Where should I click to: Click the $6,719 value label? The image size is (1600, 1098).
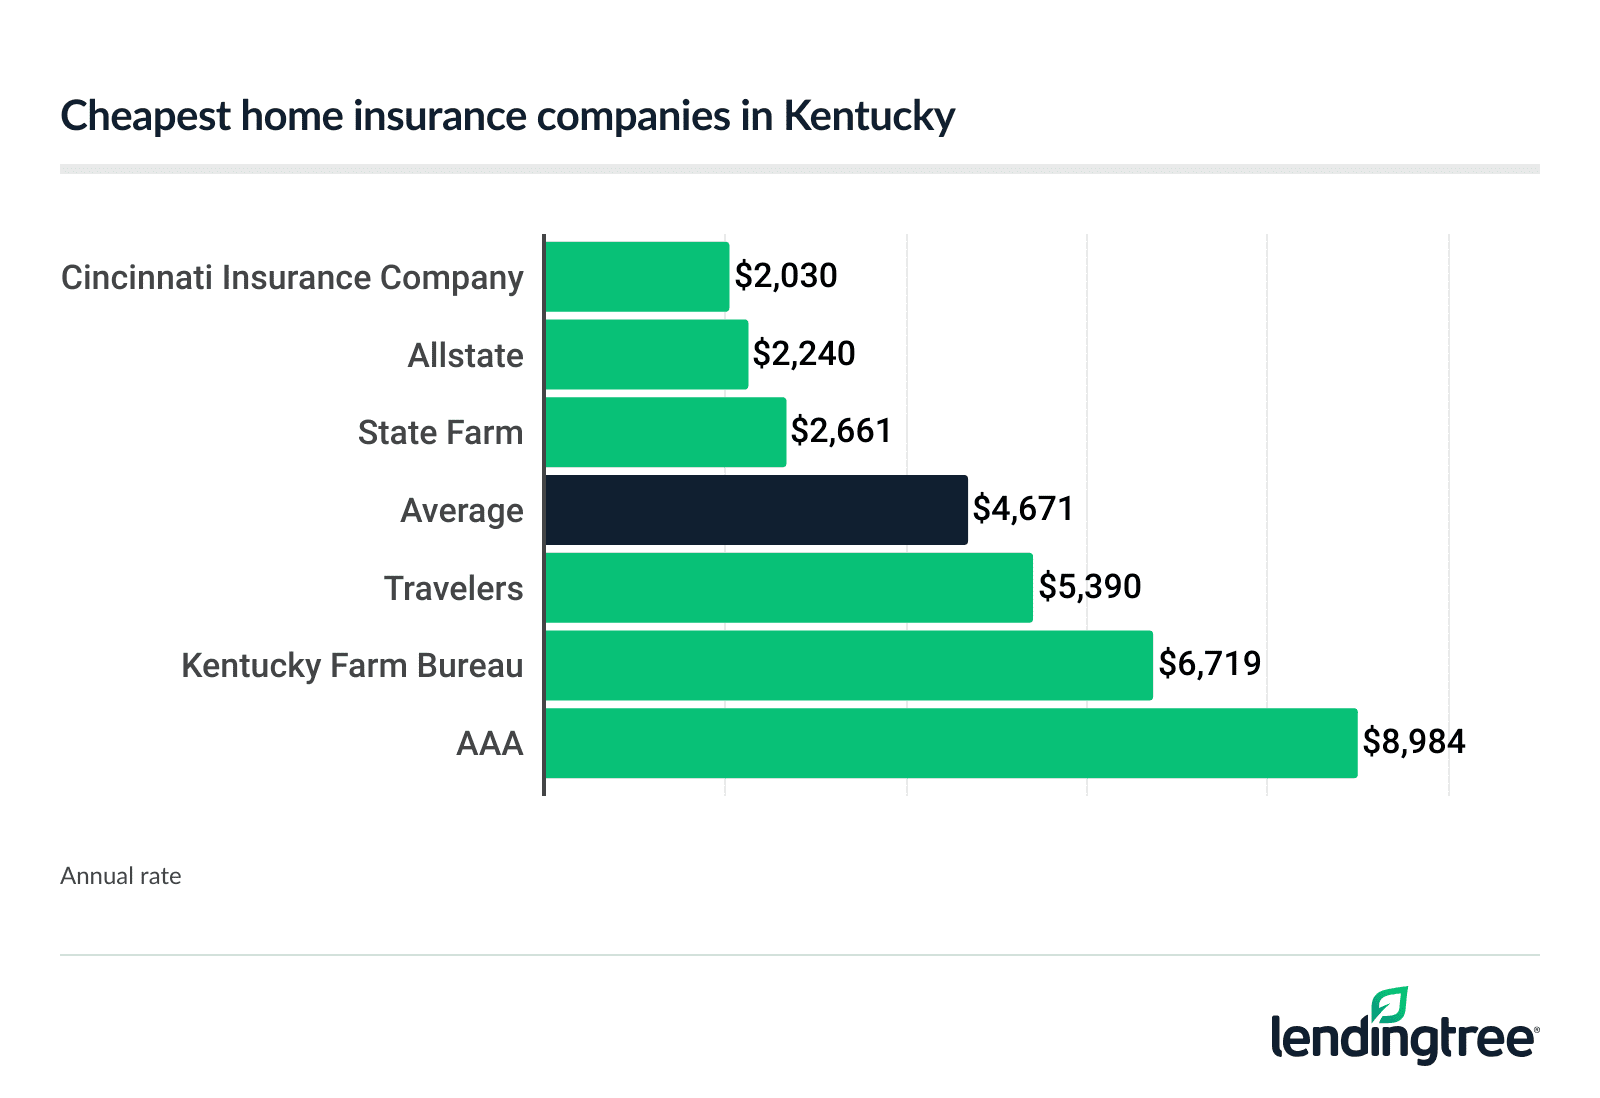(x=1210, y=664)
